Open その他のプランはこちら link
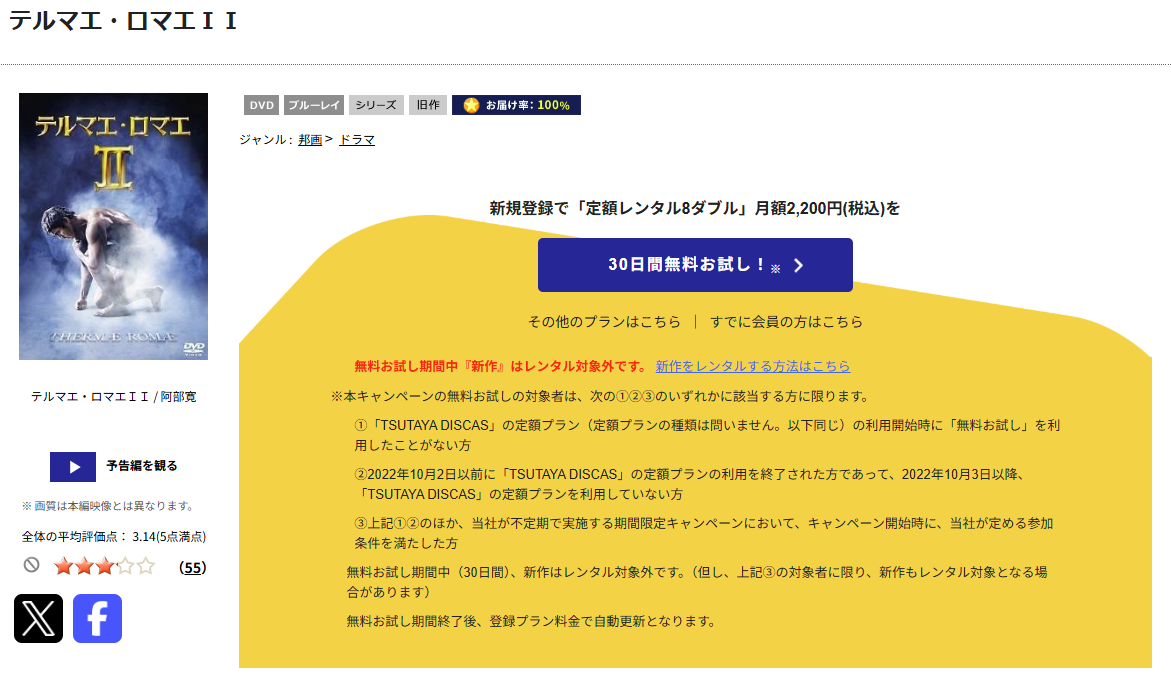The height and width of the screenshot is (682, 1171). coord(604,322)
